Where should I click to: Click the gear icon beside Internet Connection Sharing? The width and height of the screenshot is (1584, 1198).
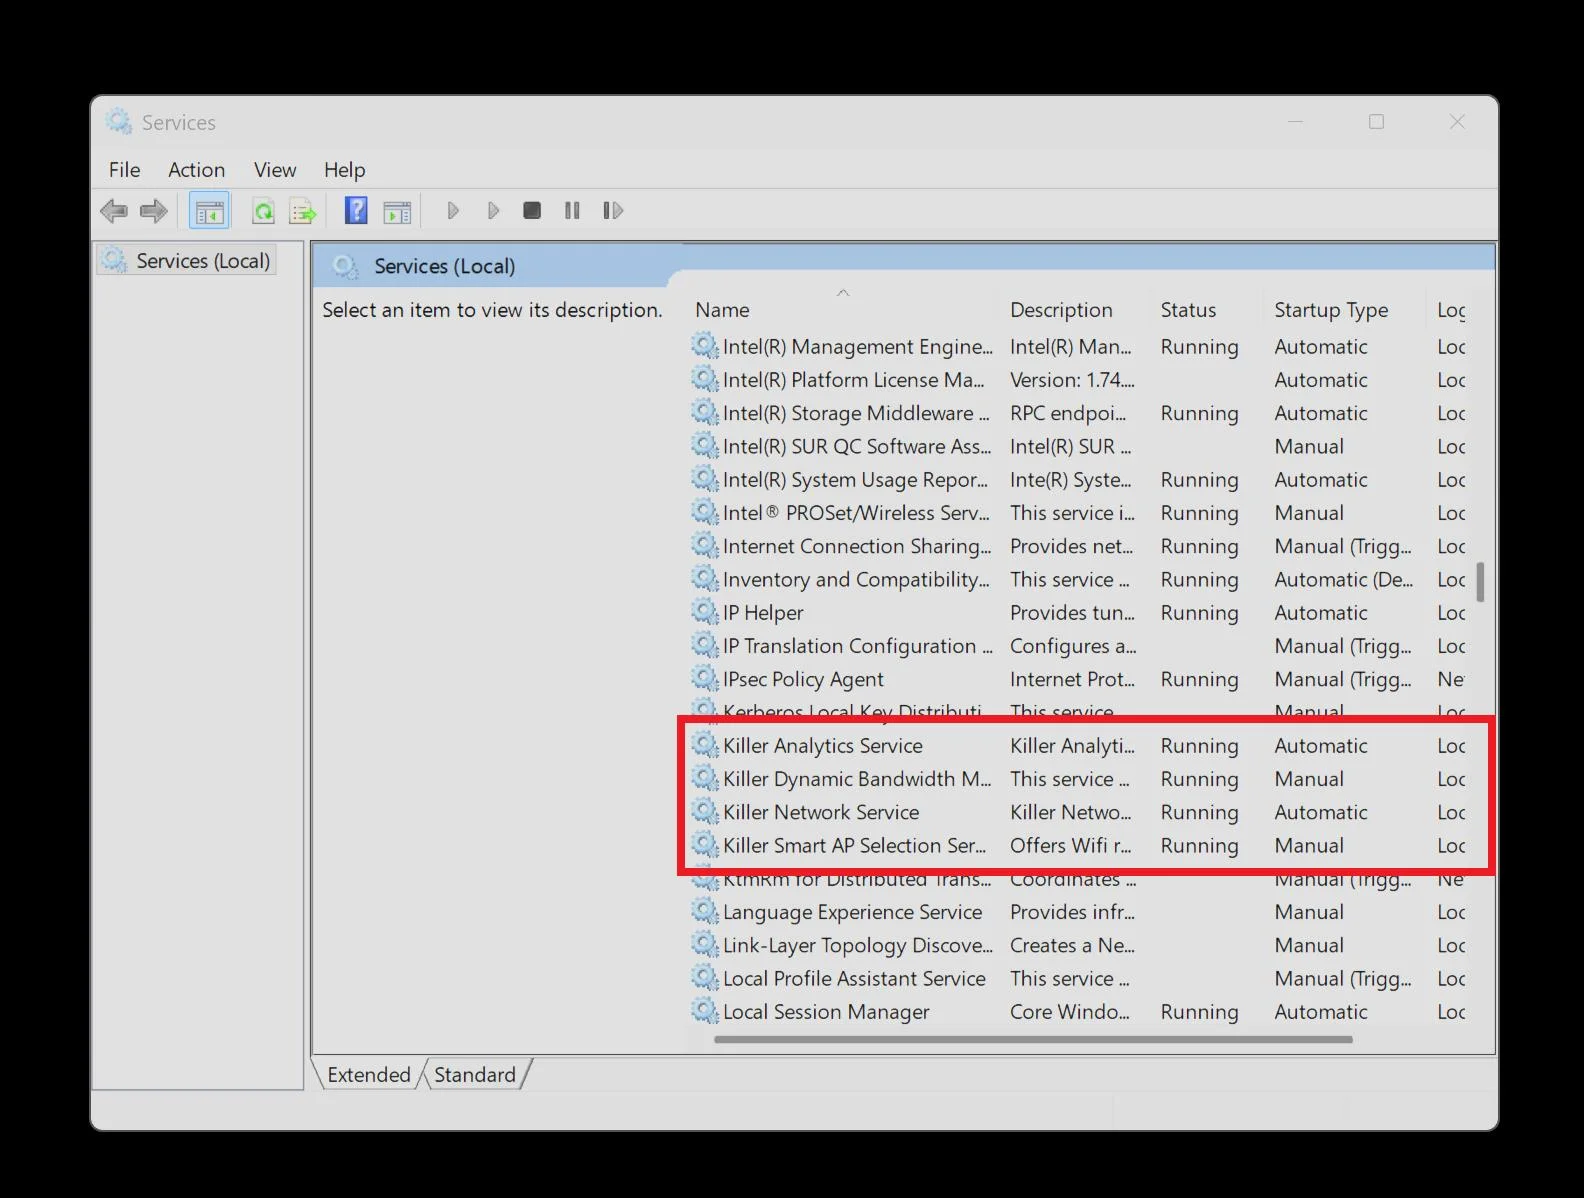[x=705, y=545]
